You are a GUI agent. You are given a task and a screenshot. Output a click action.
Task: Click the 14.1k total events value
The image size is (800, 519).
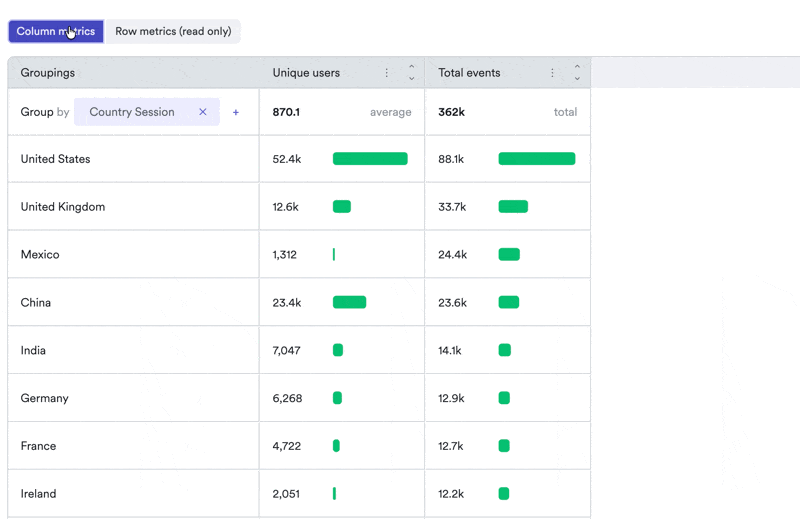pos(449,350)
